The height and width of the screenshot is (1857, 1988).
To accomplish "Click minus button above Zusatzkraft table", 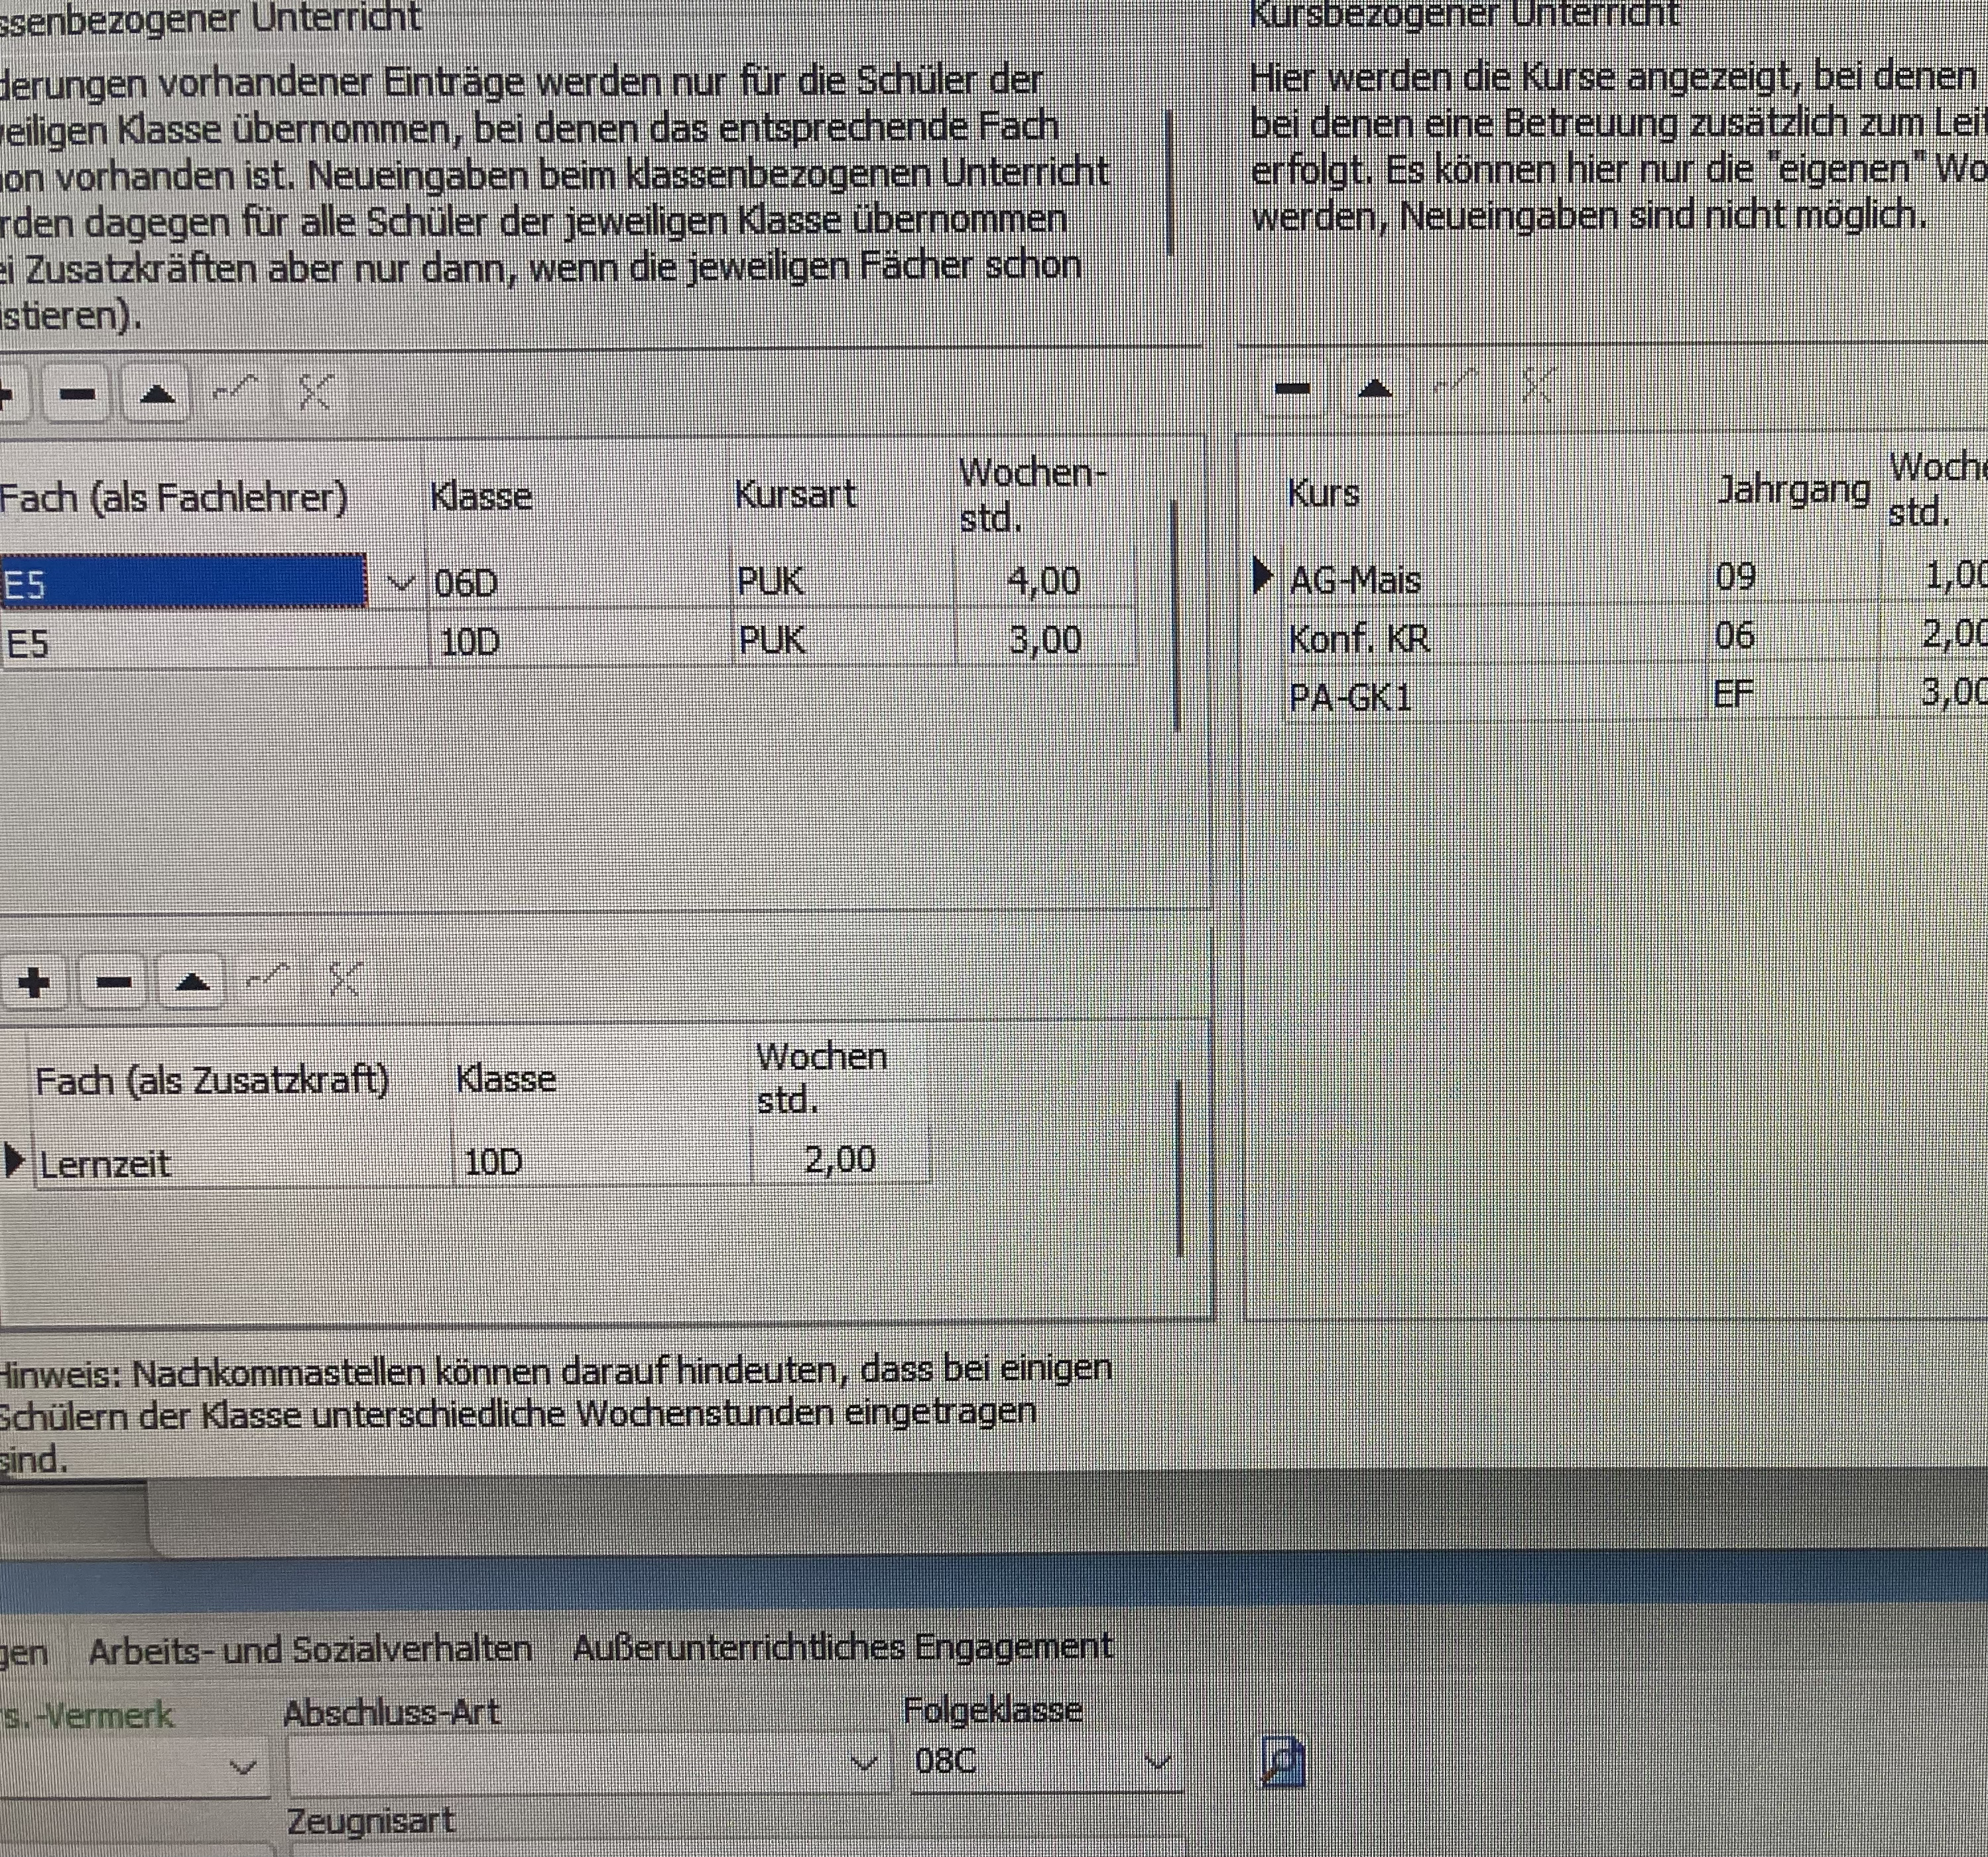I will (113, 982).
